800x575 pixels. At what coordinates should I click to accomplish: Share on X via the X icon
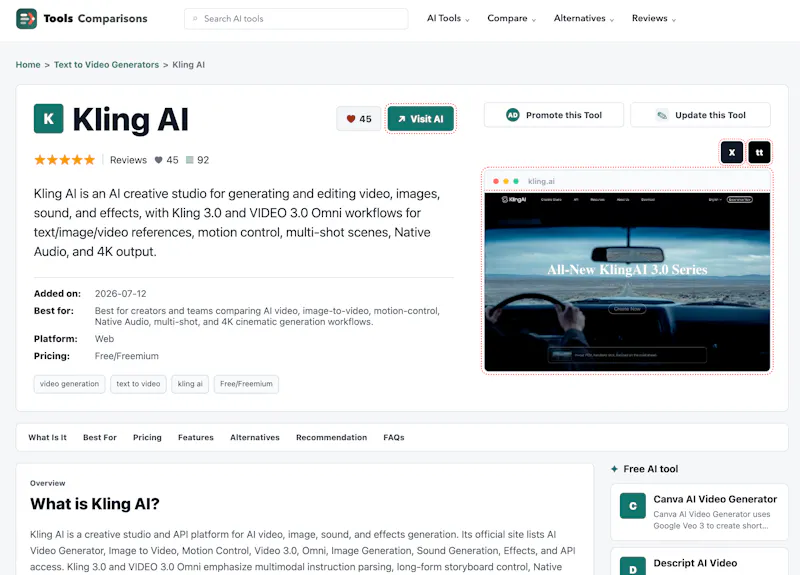tap(732, 152)
